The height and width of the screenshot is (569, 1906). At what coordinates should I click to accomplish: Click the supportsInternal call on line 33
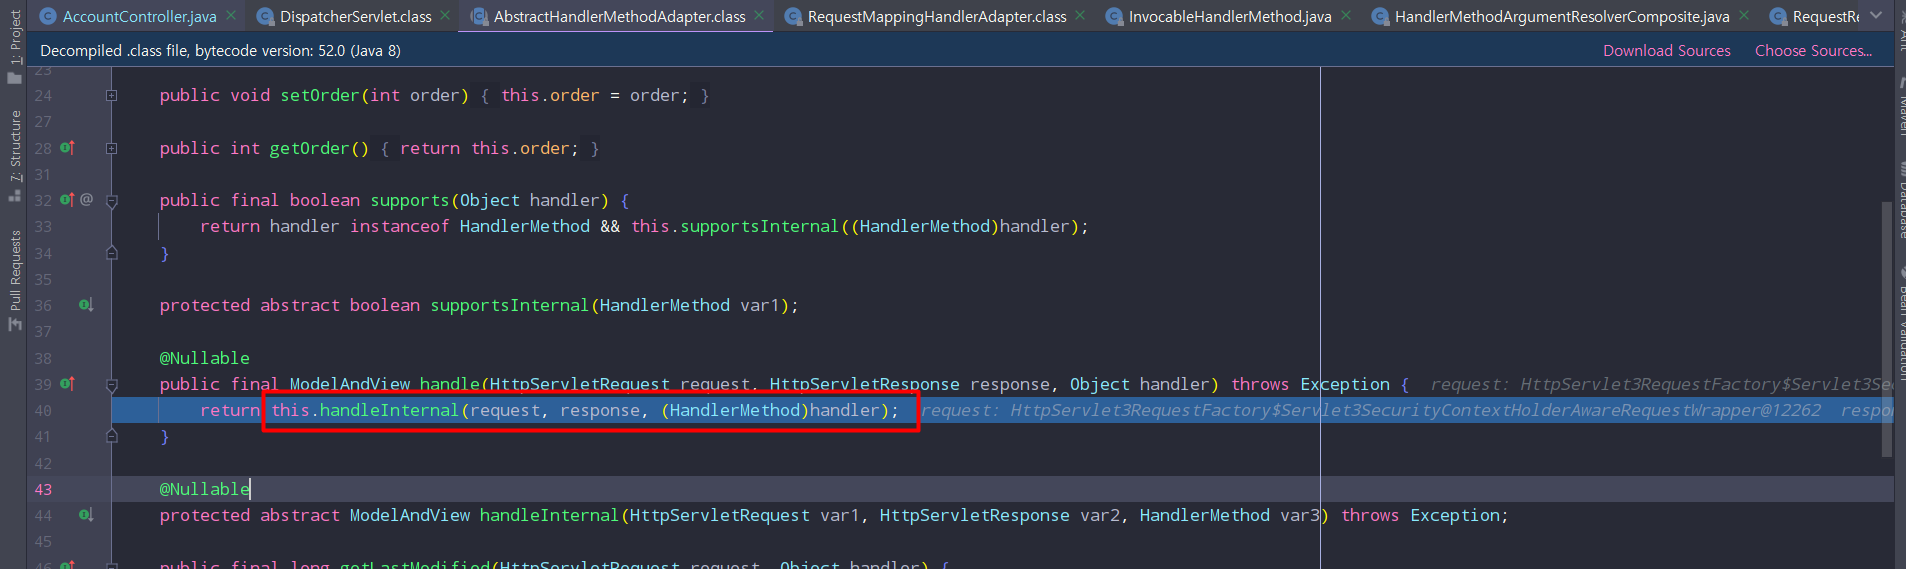(x=759, y=226)
